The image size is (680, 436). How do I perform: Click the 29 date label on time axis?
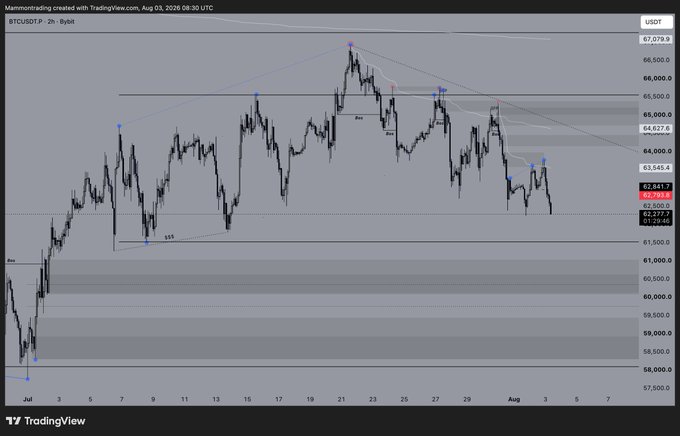pos(467,400)
